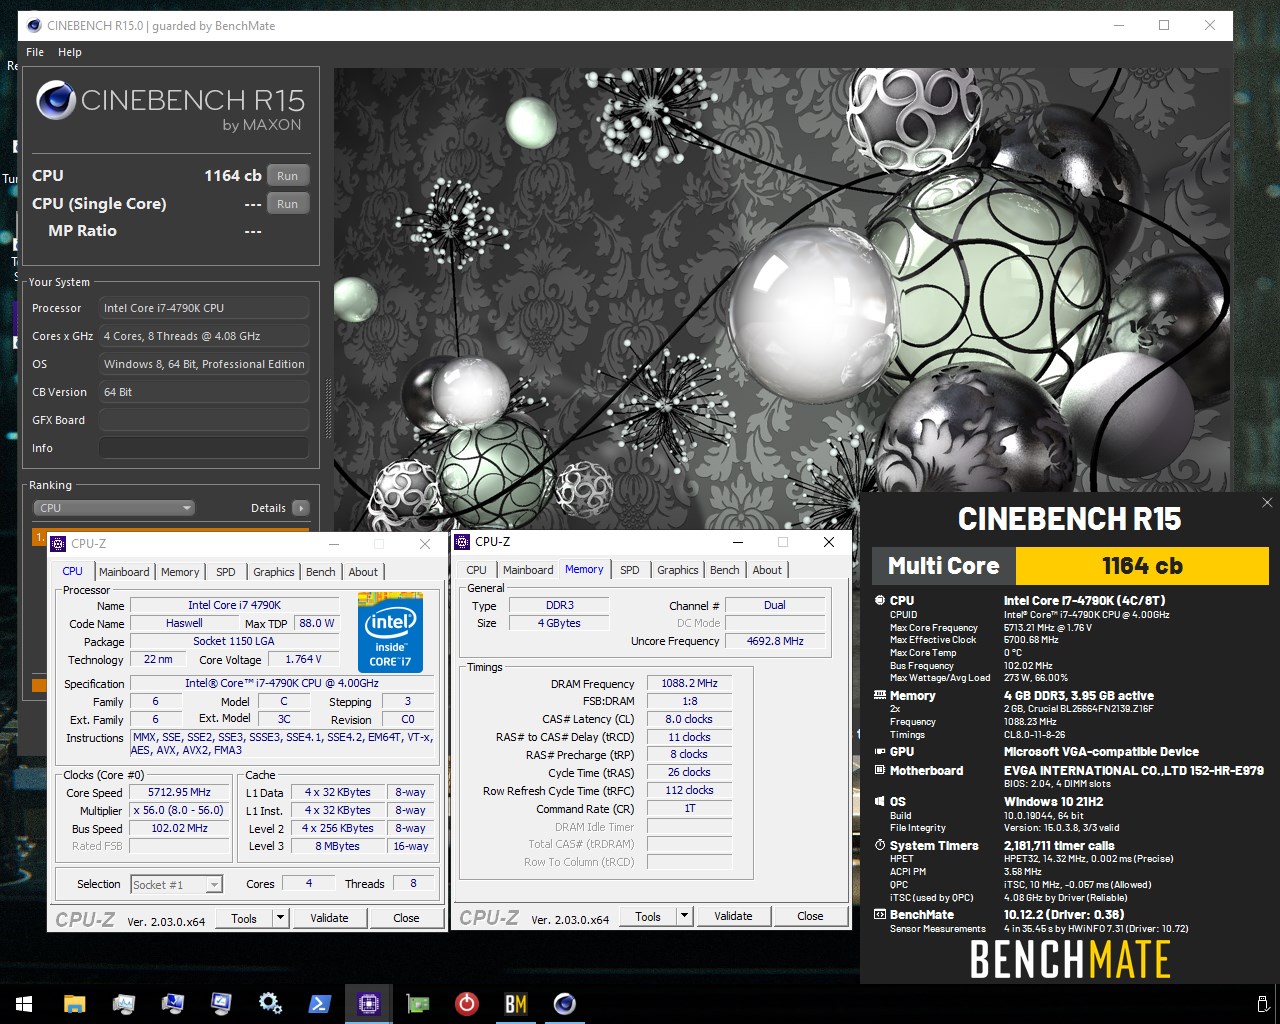Click Close button in right CPU-Z
This screenshot has height=1024, width=1280.
[811, 916]
